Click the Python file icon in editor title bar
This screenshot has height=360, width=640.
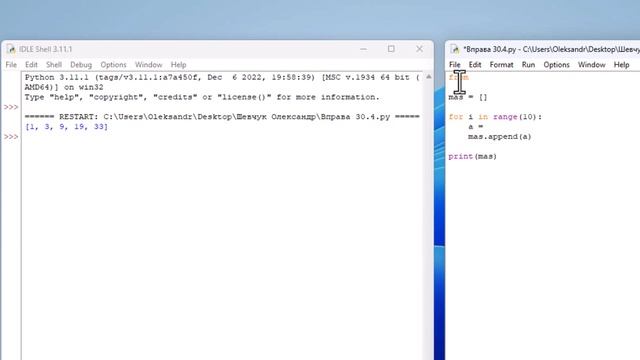coord(455,49)
